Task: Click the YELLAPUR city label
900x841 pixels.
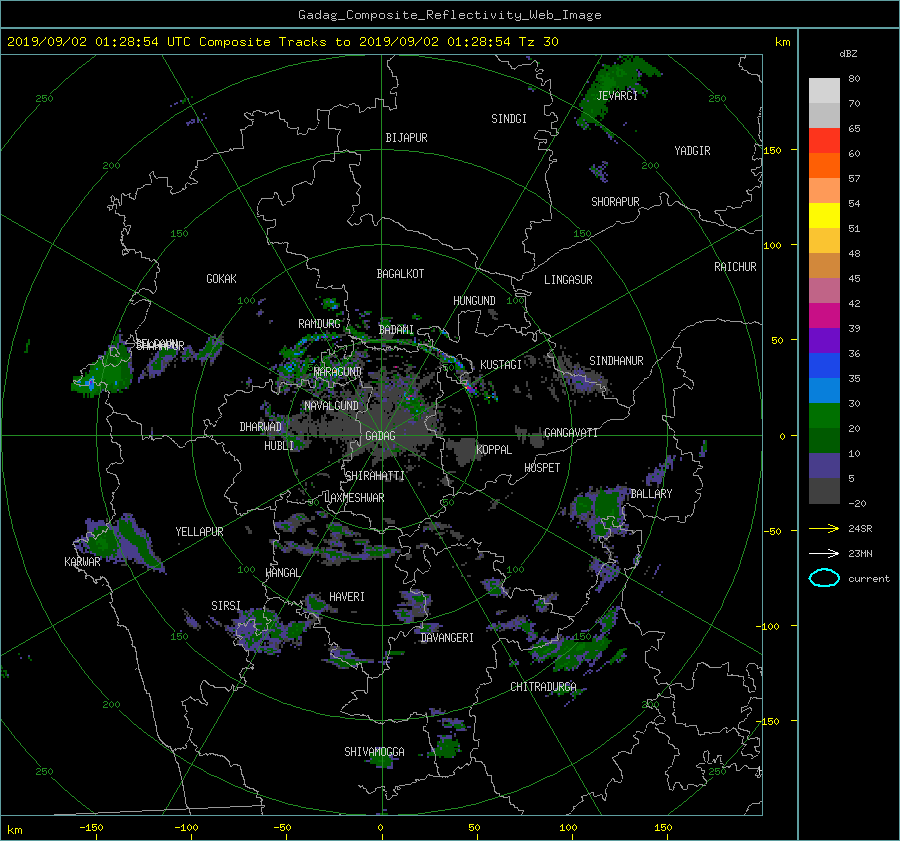Action: [x=199, y=532]
